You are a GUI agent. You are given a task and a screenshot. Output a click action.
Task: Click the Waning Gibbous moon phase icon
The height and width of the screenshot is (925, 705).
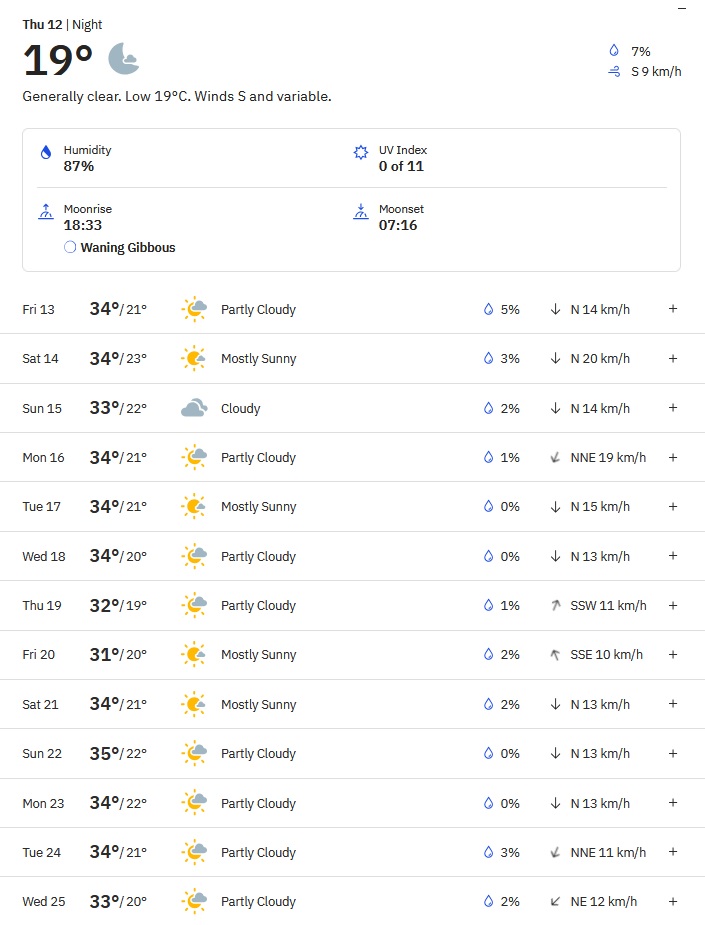[x=70, y=247]
